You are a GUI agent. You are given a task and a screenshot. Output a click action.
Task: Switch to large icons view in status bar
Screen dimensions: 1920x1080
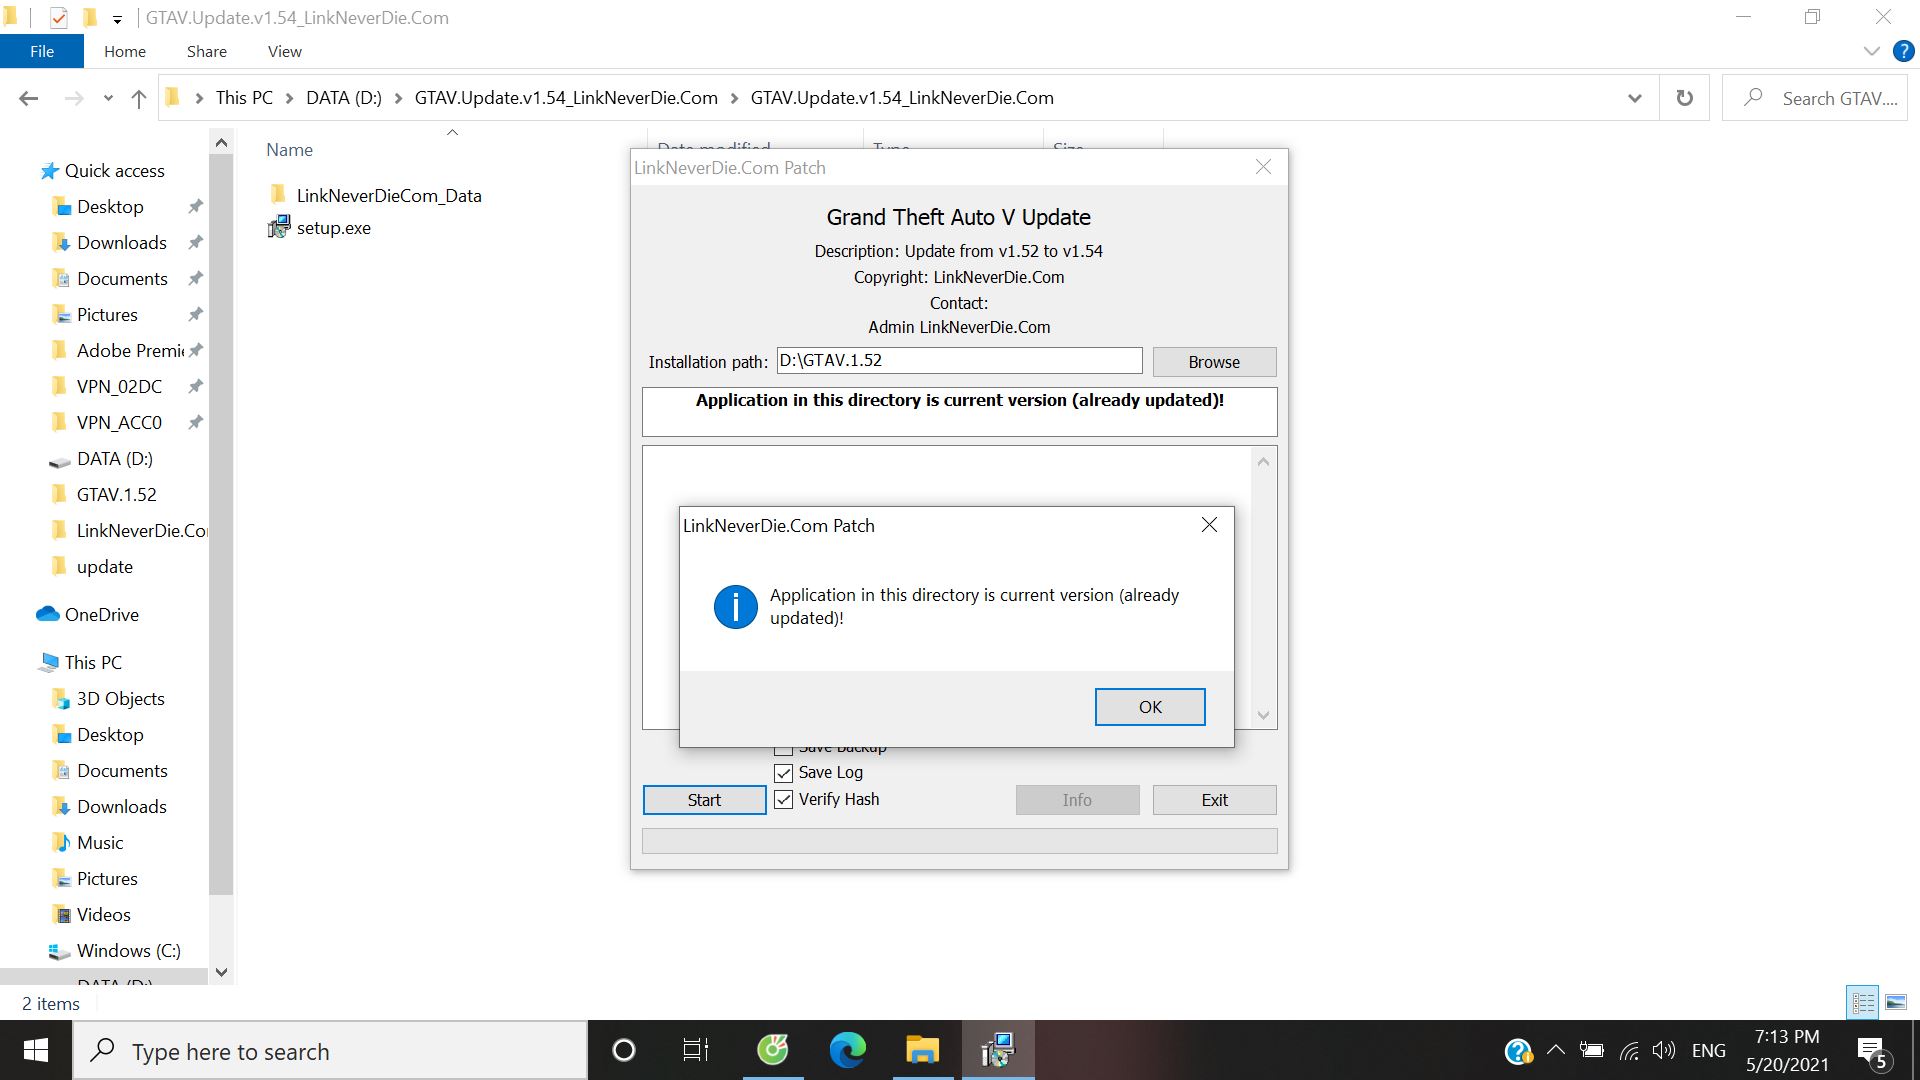1895,1002
